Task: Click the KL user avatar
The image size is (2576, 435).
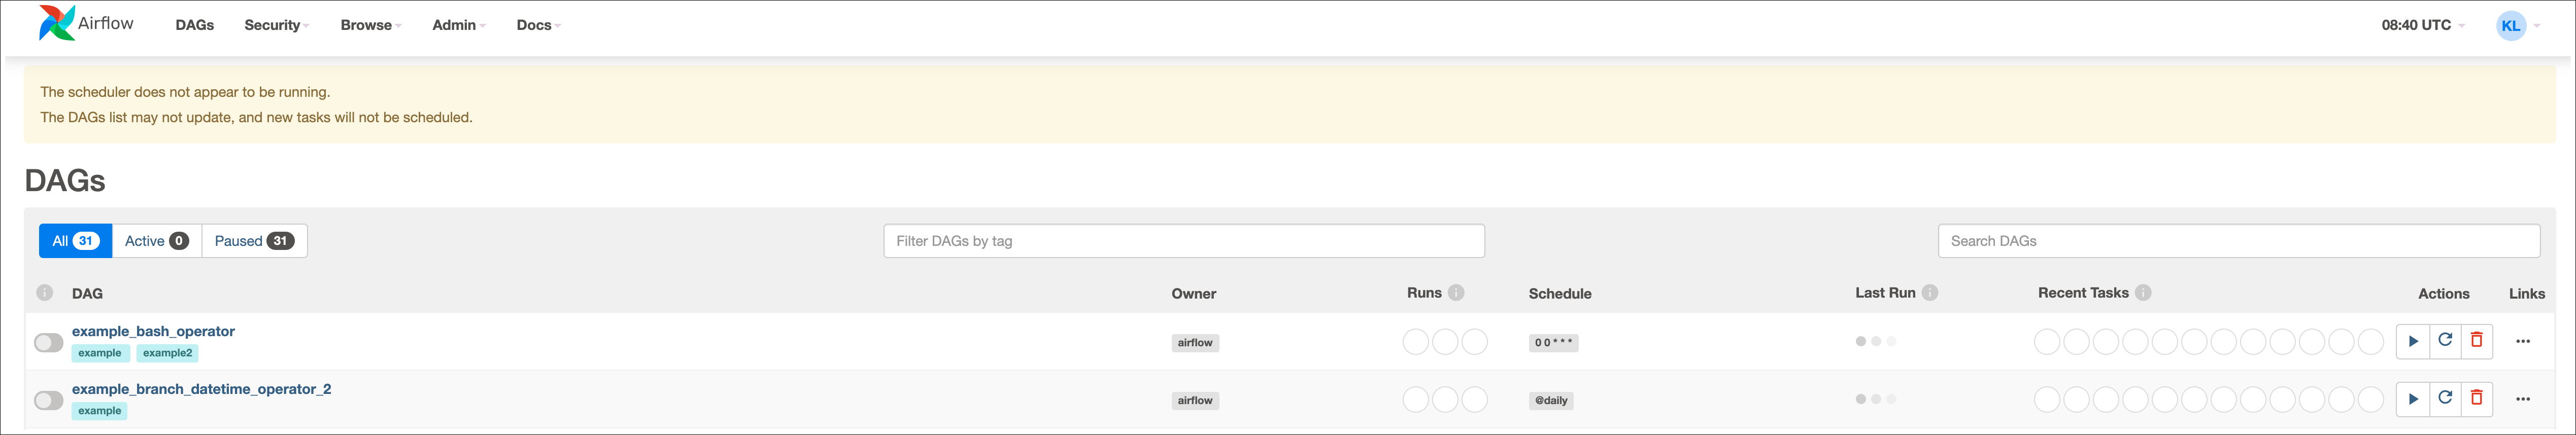Action: [x=2511, y=26]
